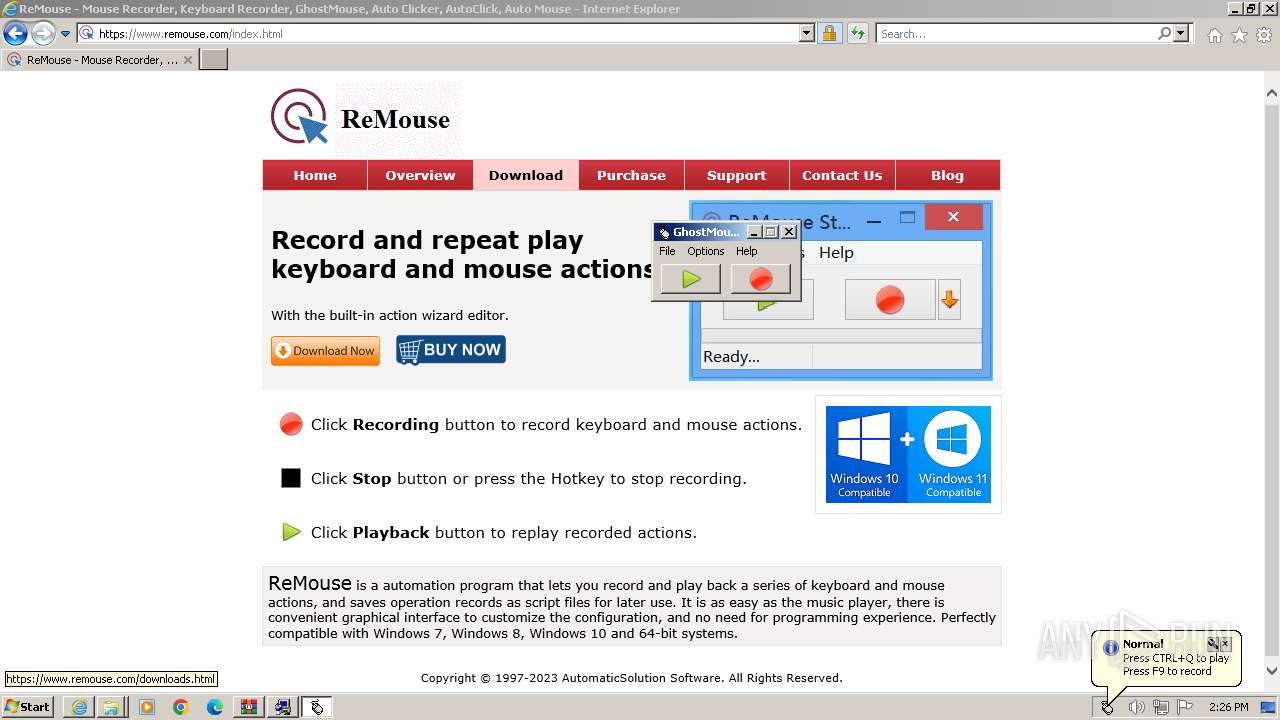Open Options menu in GhostMouse window
Screen dimensions: 1280x720
pyautogui.click(x=705, y=251)
